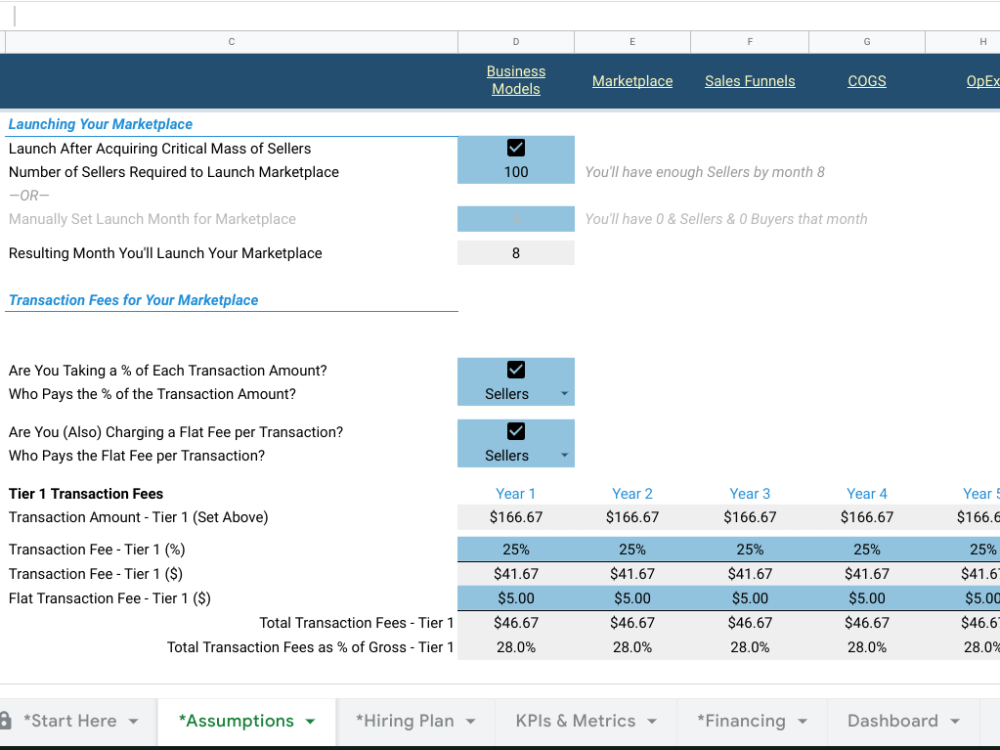Switch to the KPIs & Metrics tab

coord(575,720)
